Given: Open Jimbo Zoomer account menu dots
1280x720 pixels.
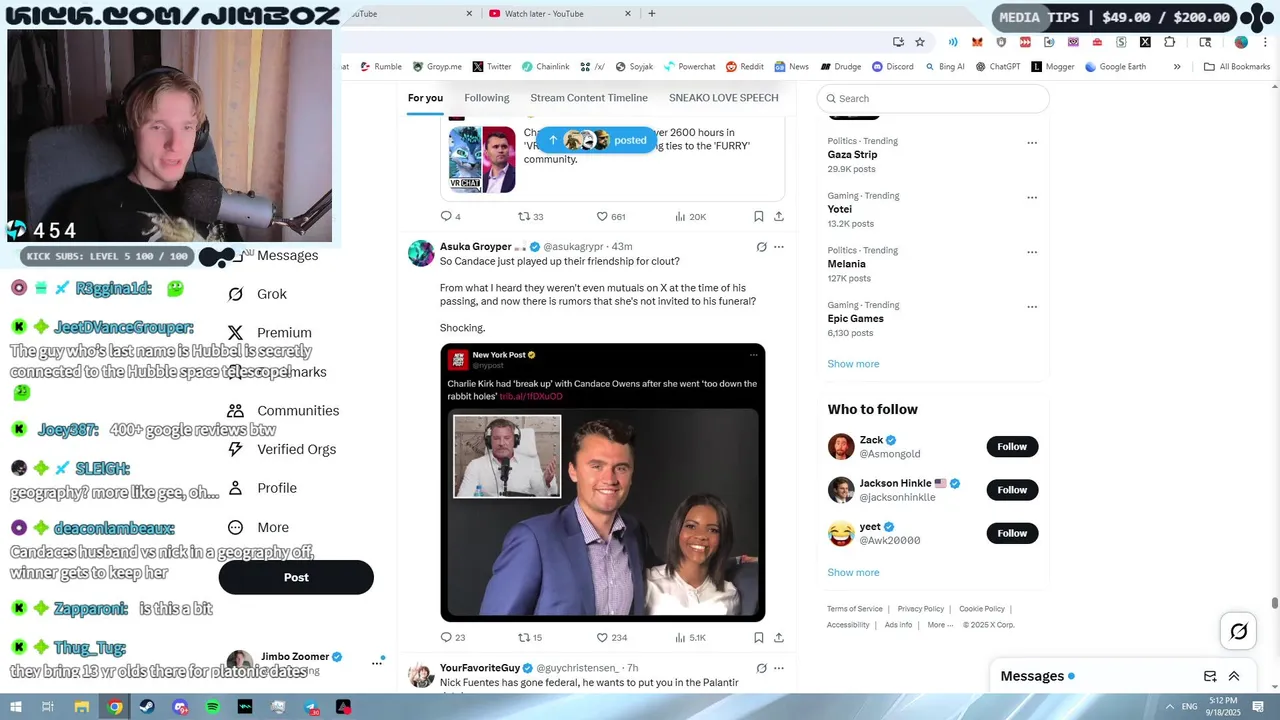Looking at the screenshot, I should [377, 662].
